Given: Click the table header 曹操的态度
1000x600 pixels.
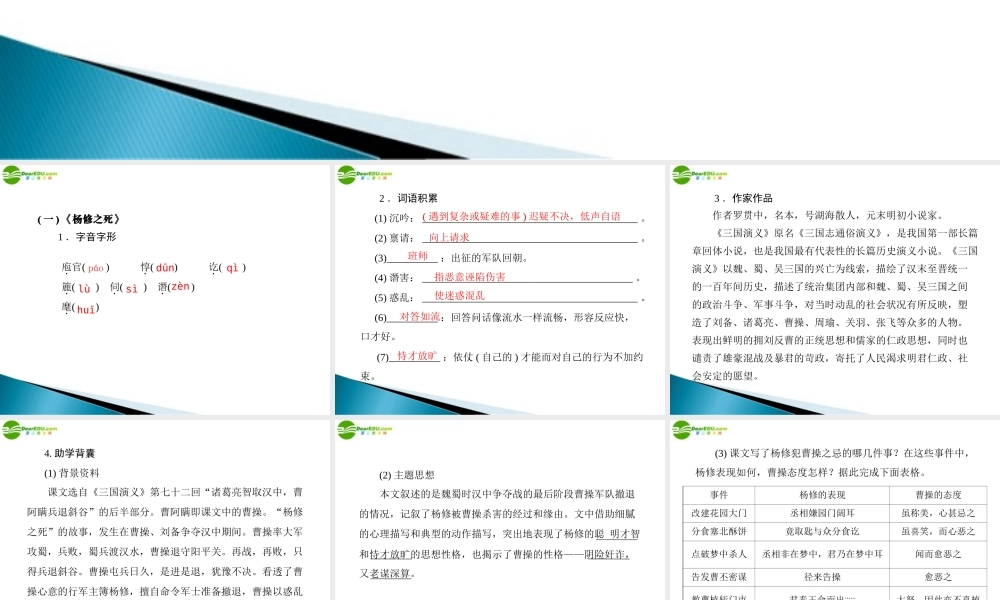Looking at the screenshot, I should [x=938, y=495].
